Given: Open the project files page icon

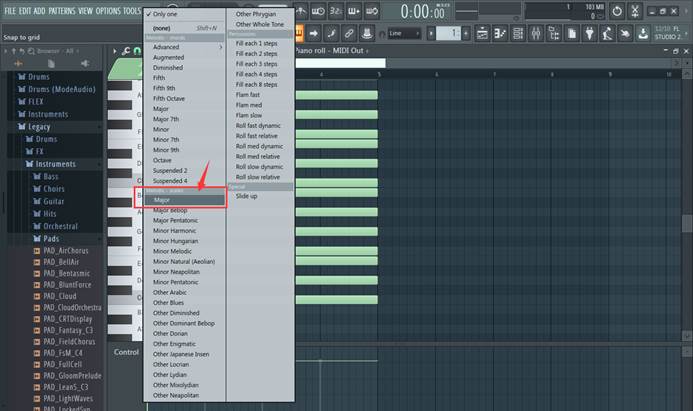Looking at the screenshot, I should coord(571,33).
